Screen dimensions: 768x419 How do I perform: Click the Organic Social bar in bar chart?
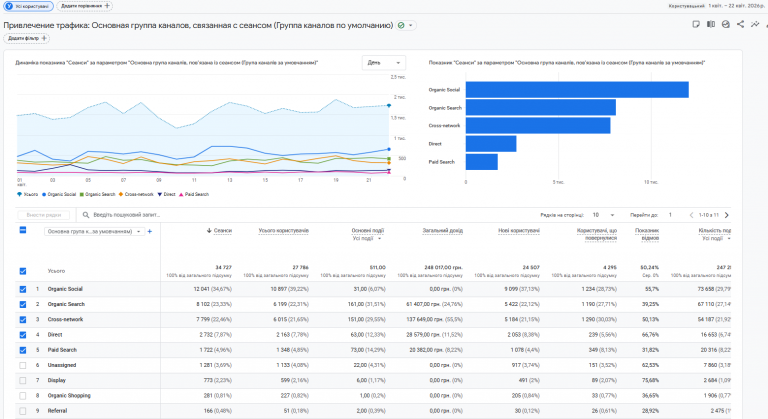click(x=577, y=89)
